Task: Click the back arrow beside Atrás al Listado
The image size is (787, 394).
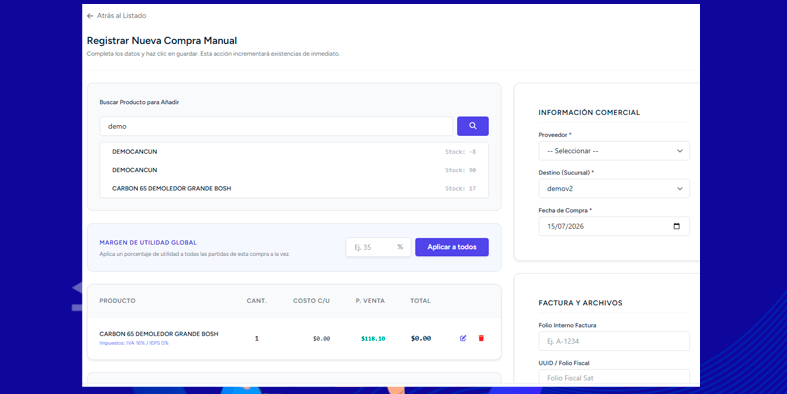Action: click(x=90, y=16)
